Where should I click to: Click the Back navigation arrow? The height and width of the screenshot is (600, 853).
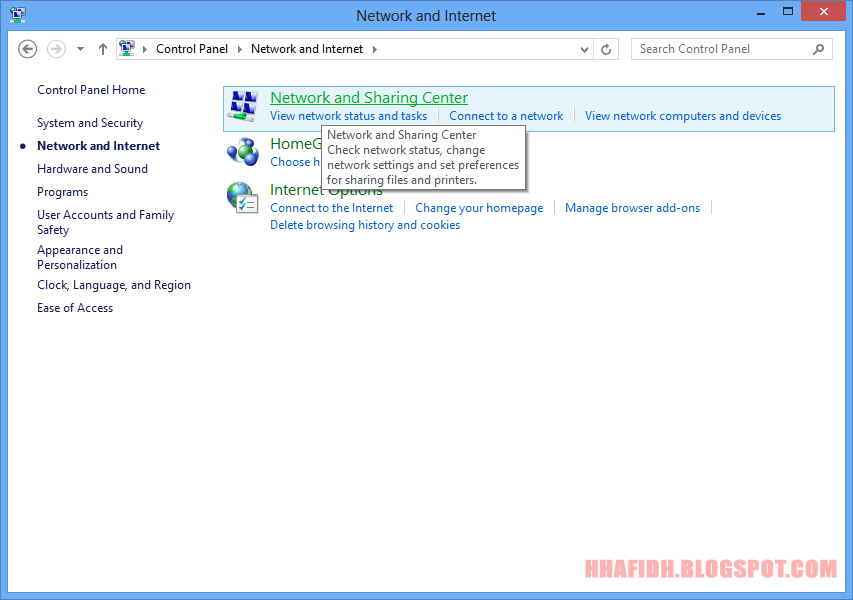point(27,49)
